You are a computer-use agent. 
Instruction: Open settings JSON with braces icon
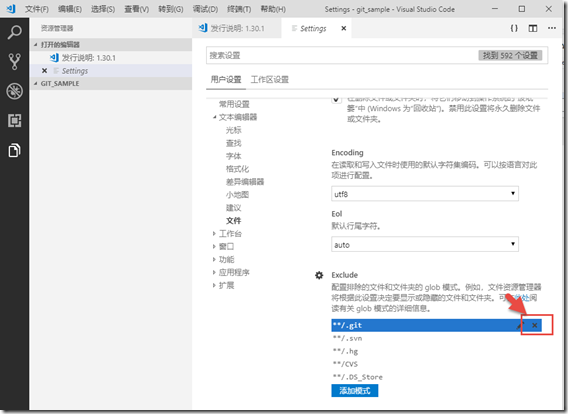[514, 28]
